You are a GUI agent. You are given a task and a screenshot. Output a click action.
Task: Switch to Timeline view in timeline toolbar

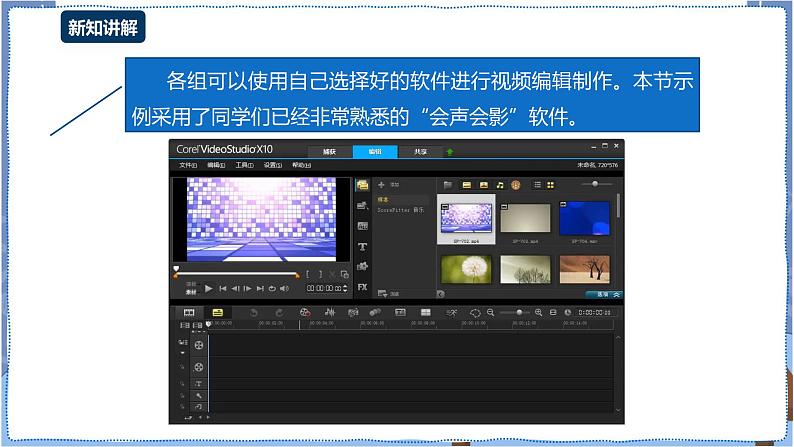coord(218,312)
